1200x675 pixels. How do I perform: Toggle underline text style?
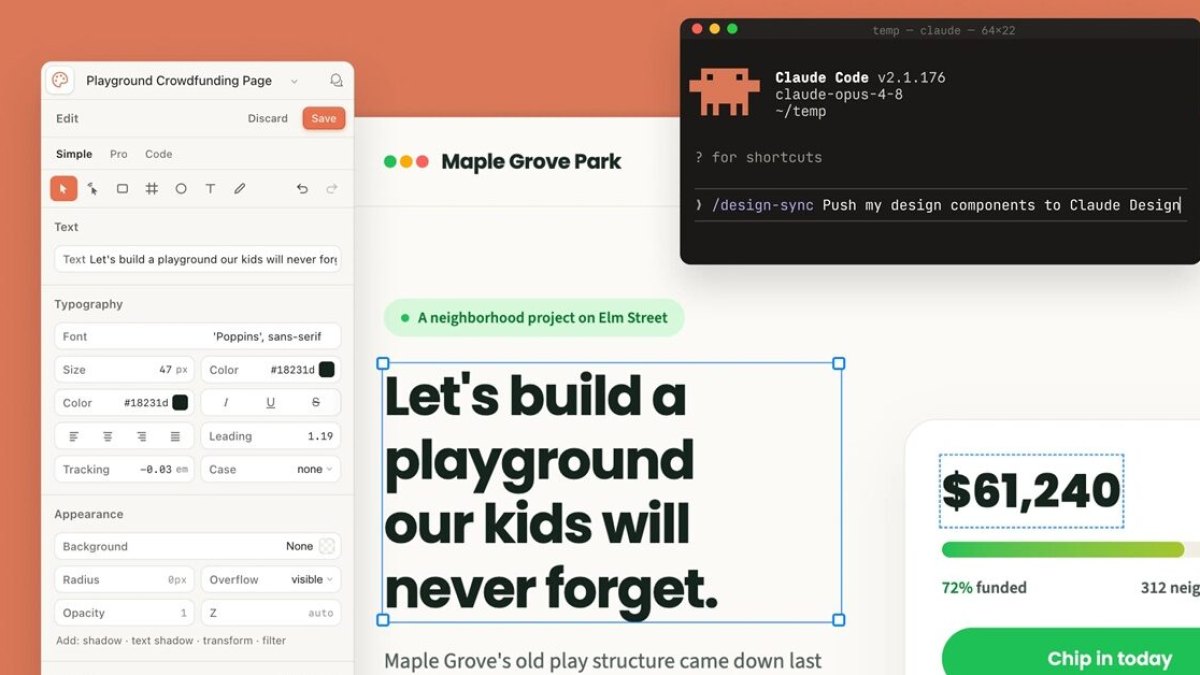271,403
